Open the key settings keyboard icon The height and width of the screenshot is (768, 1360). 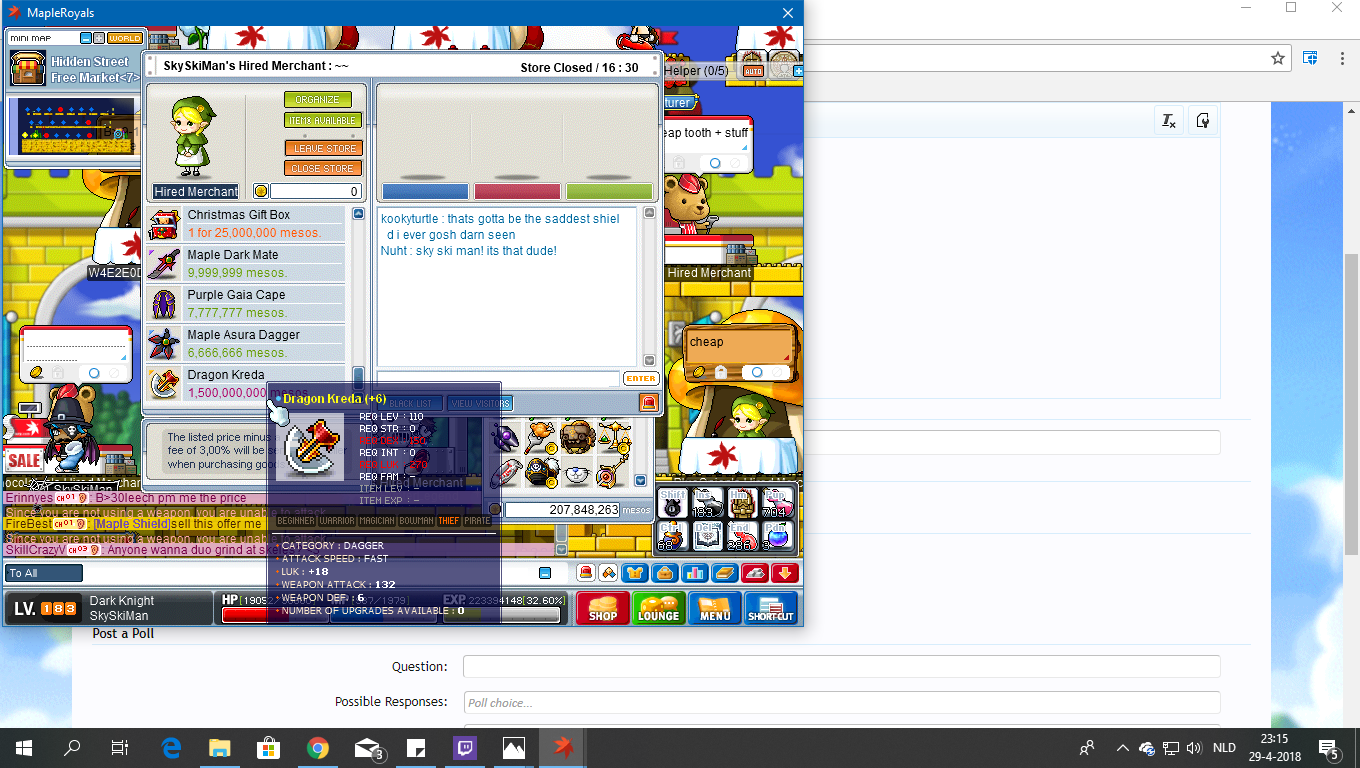coord(755,573)
